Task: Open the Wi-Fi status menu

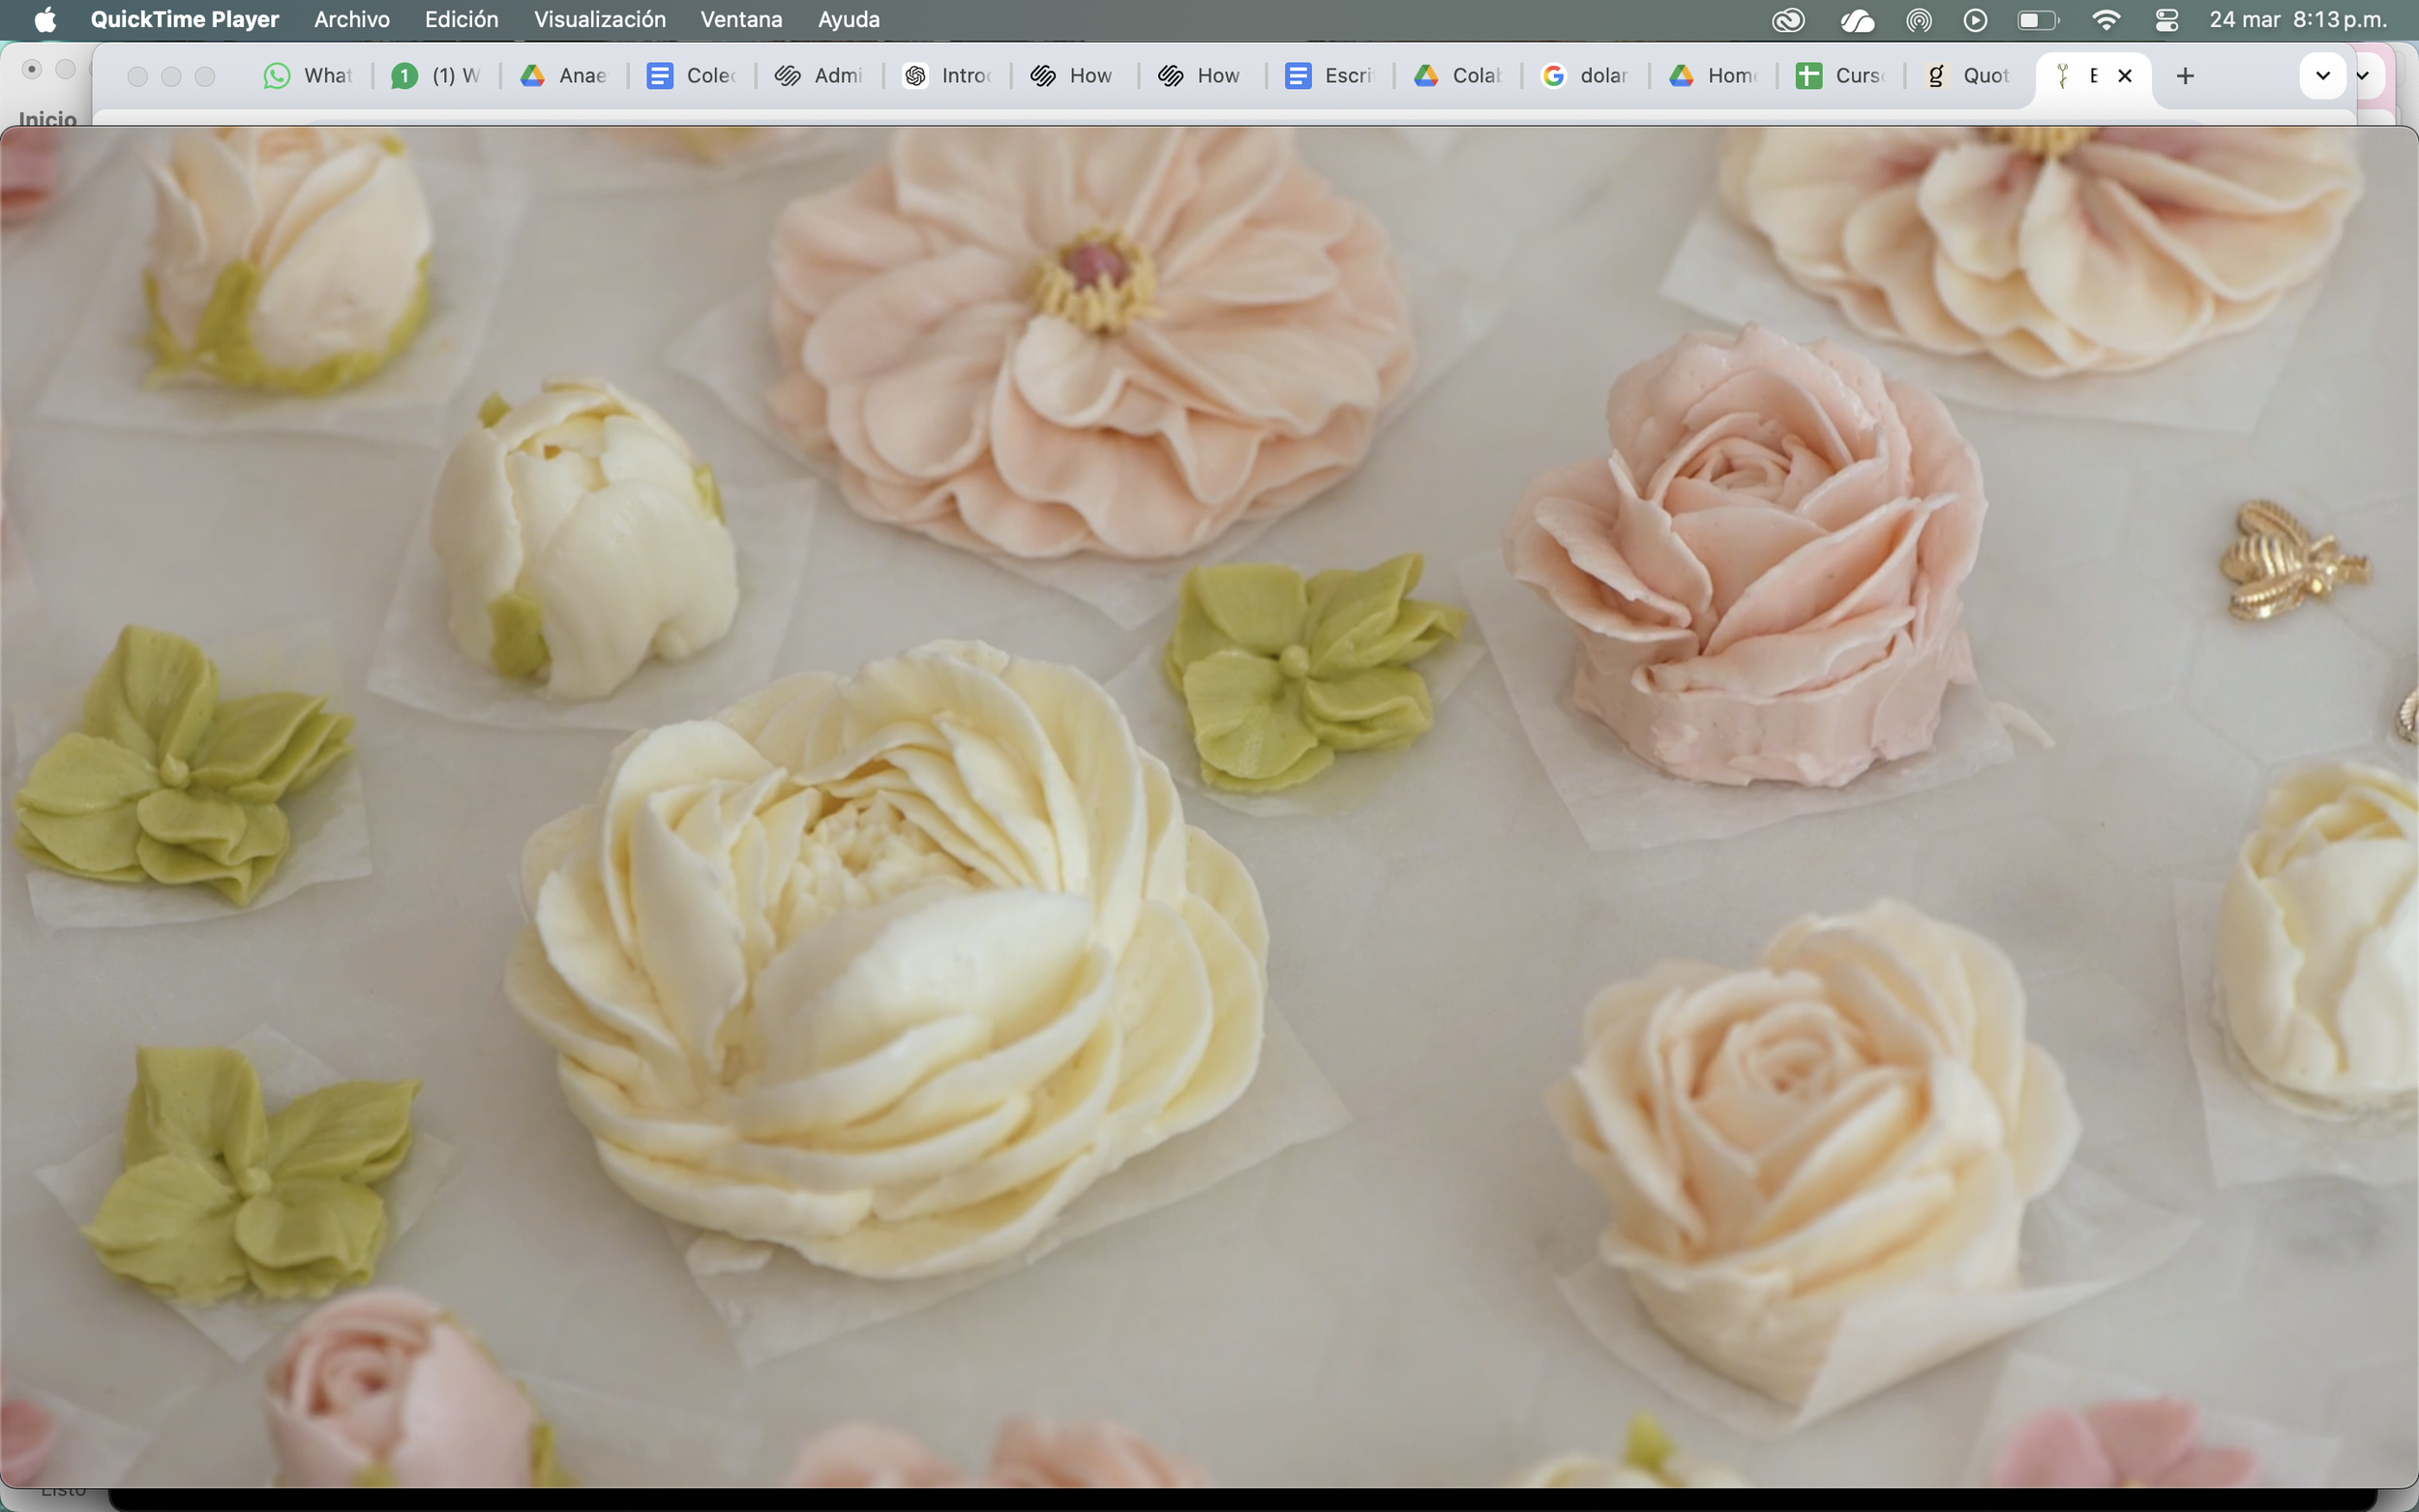Action: coord(2106,20)
